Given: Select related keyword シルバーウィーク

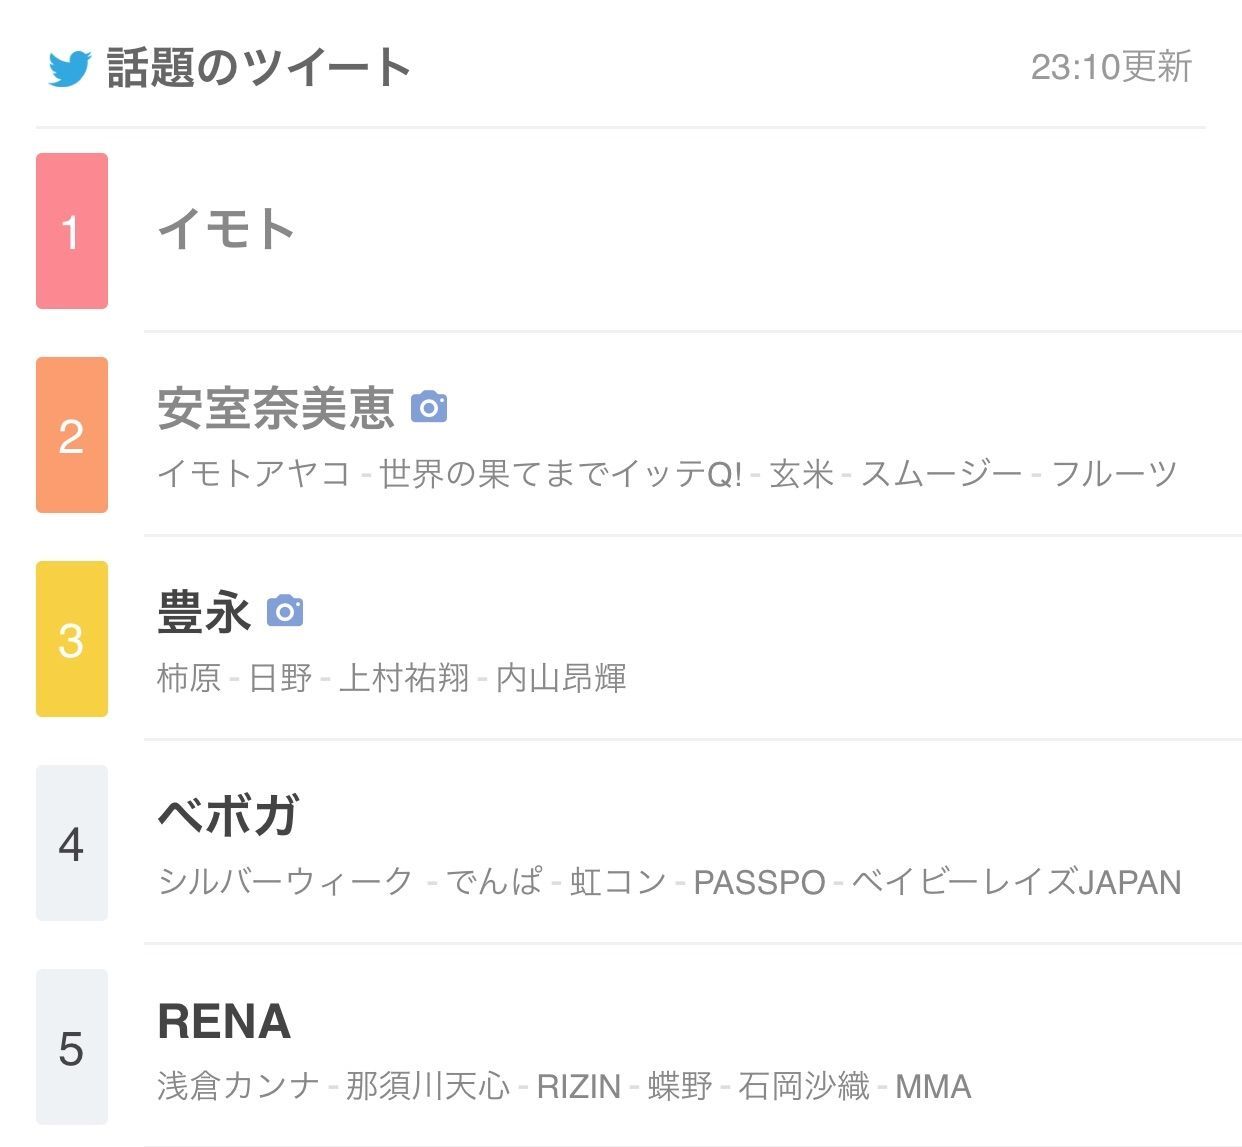Looking at the screenshot, I should pos(286,882).
